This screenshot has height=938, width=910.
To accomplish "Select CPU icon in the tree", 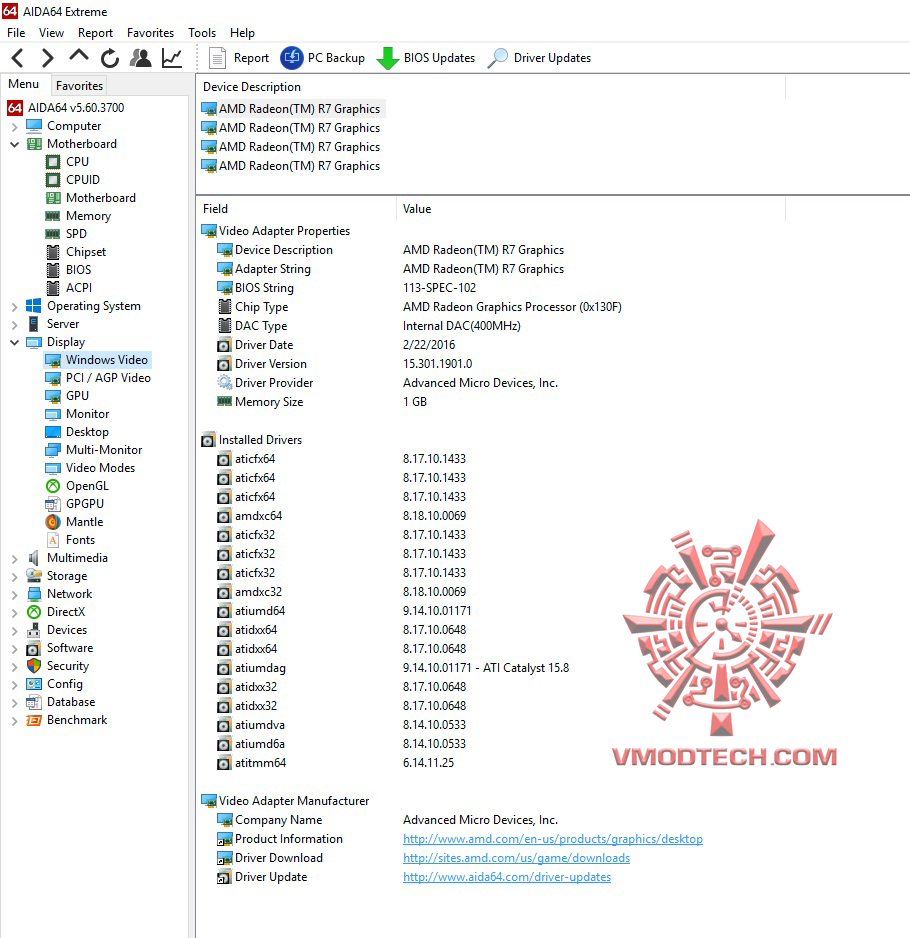I will point(53,162).
